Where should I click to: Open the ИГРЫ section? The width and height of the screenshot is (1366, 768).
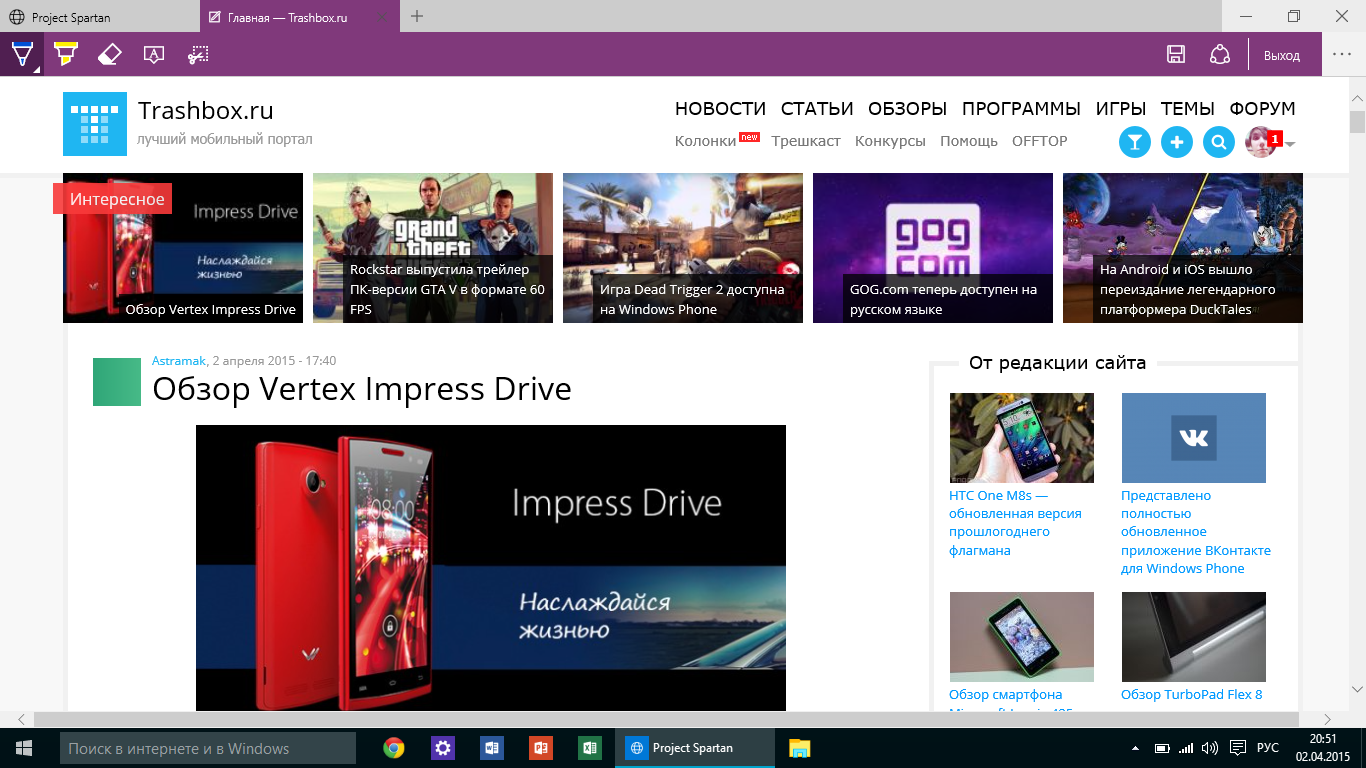pos(1121,109)
